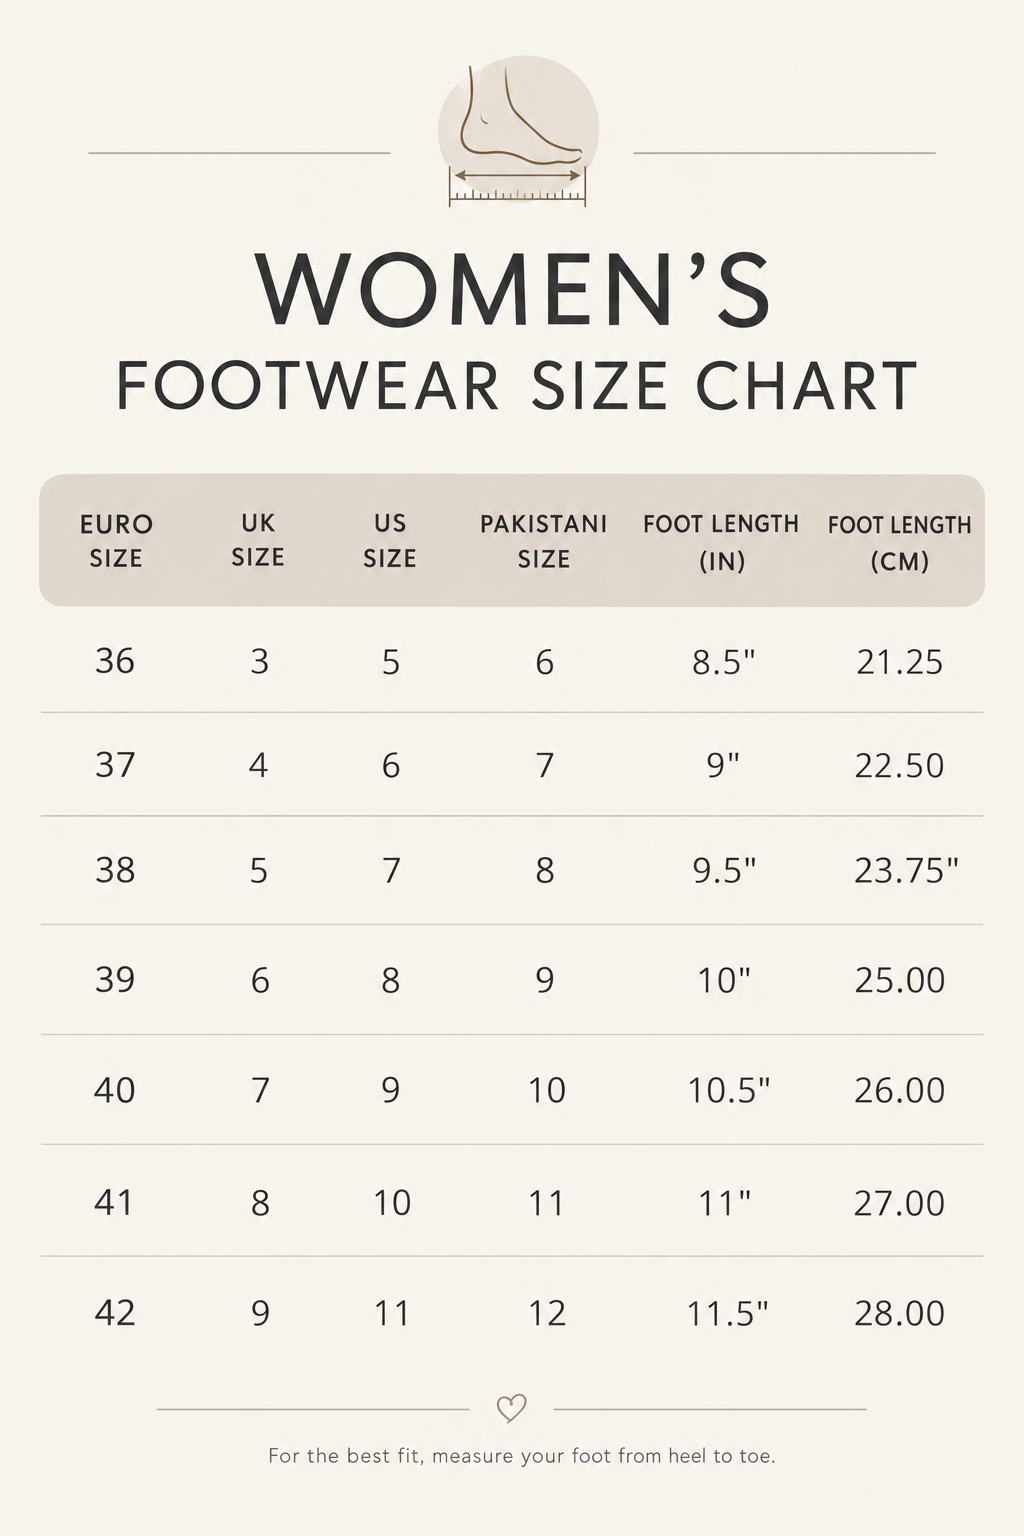Click the foot measurement icon at top
Image resolution: width=1024 pixels, height=1536 pixels.
pos(518,132)
